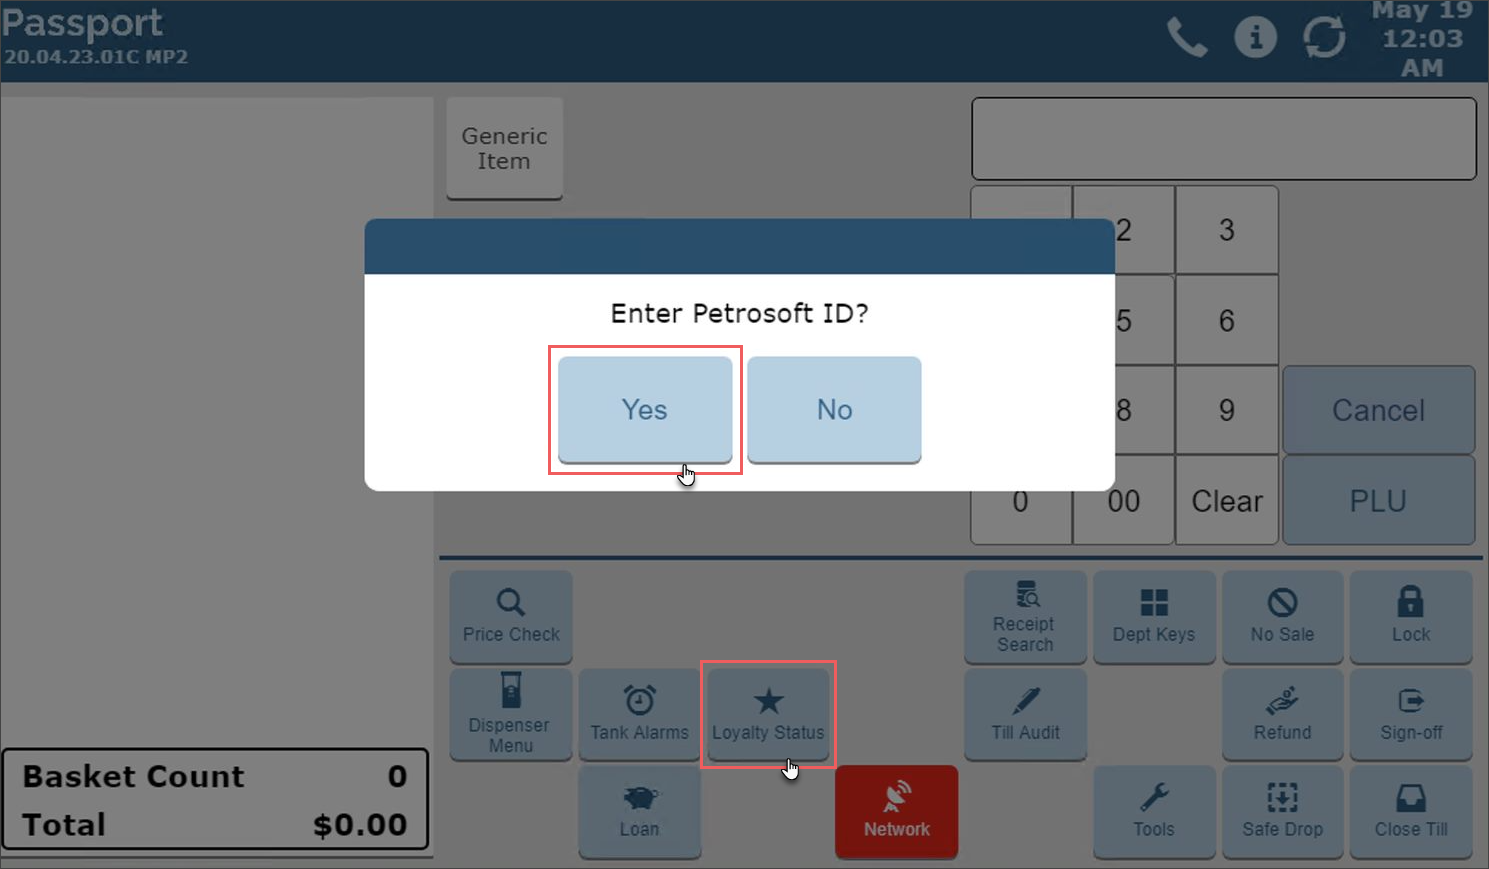
Task: Sign-off from the register
Action: 1410,714
